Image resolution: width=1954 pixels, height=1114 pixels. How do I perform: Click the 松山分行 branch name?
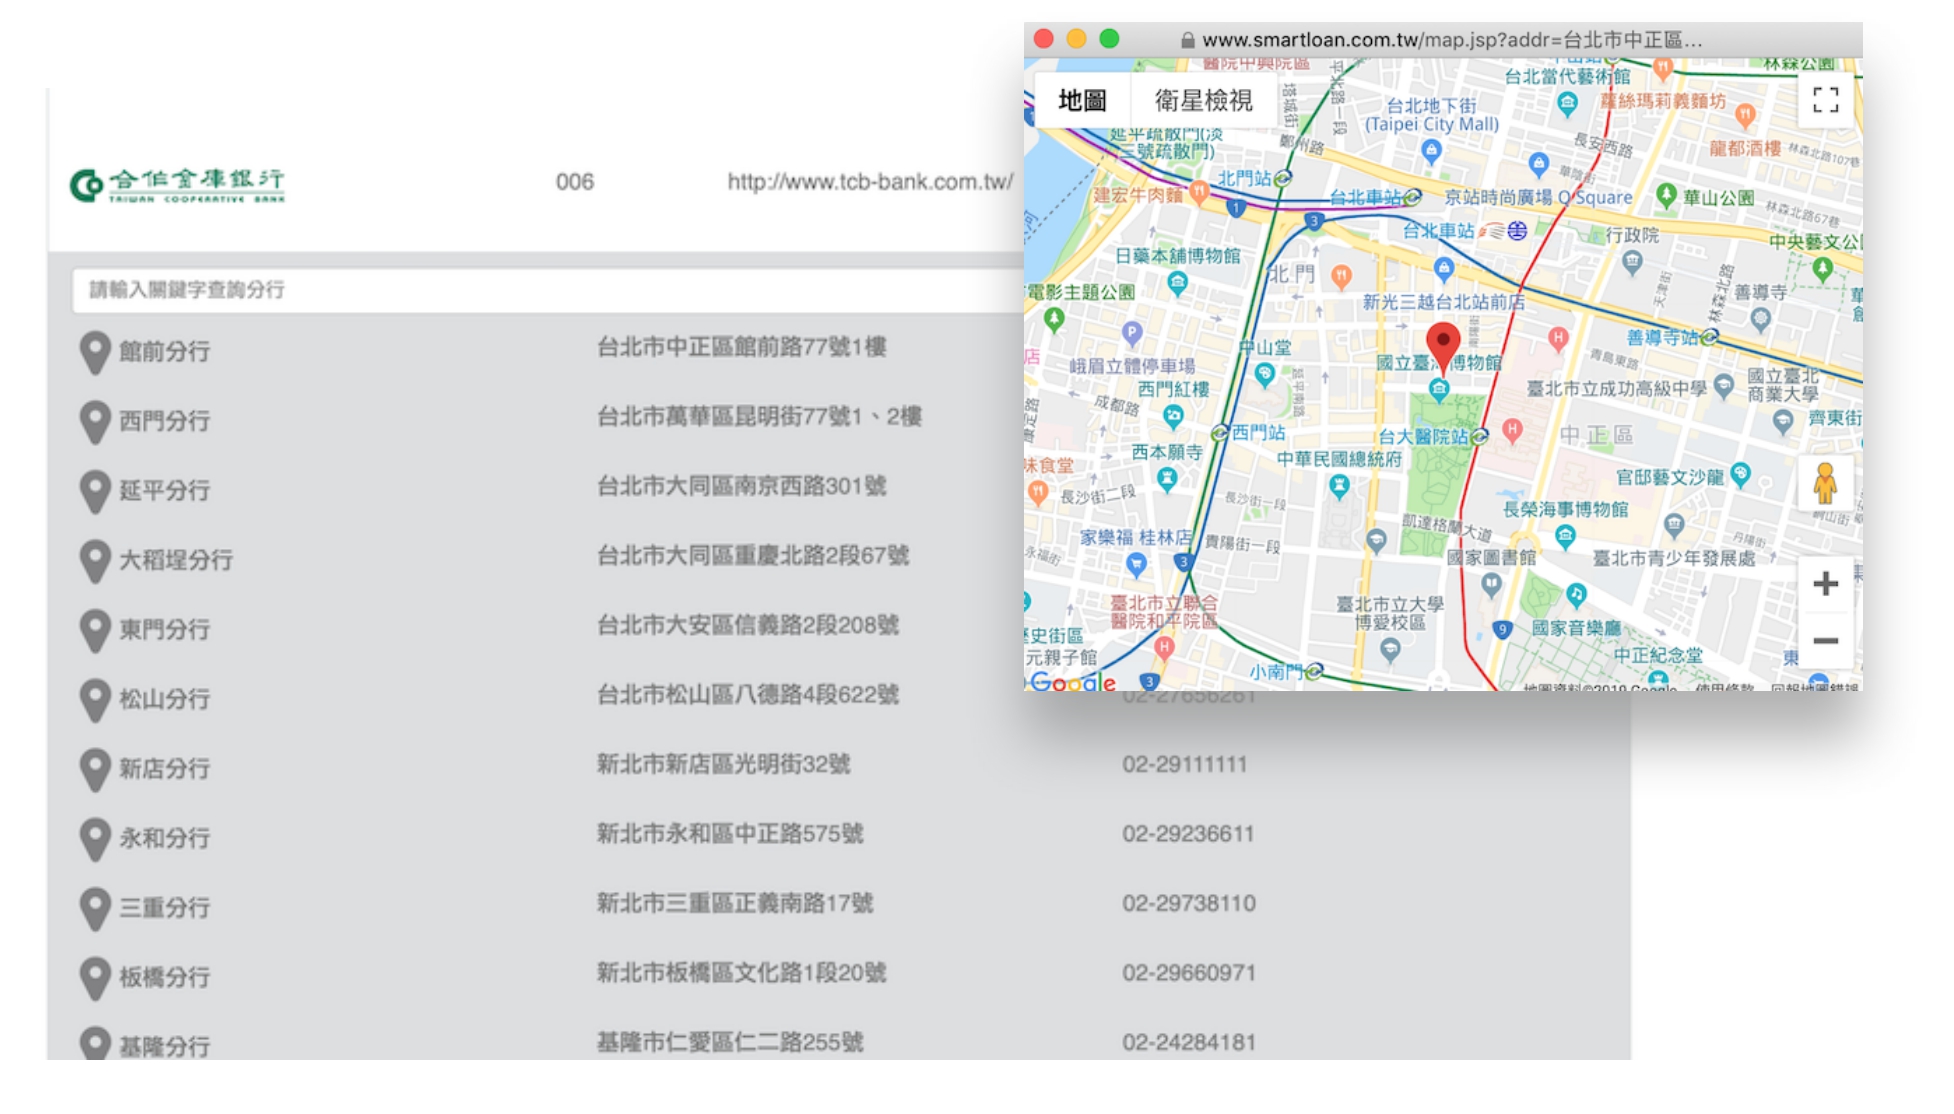point(165,699)
